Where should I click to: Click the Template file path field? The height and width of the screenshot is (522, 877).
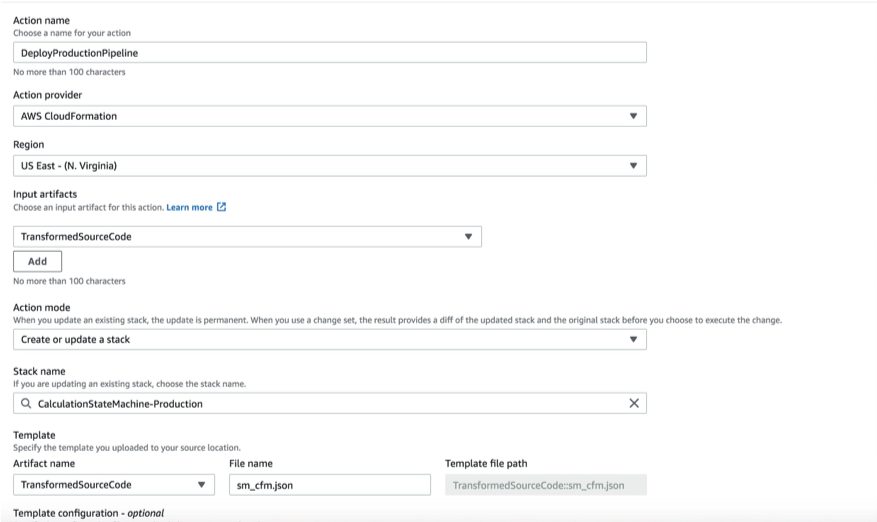click(x=546, y=485)
